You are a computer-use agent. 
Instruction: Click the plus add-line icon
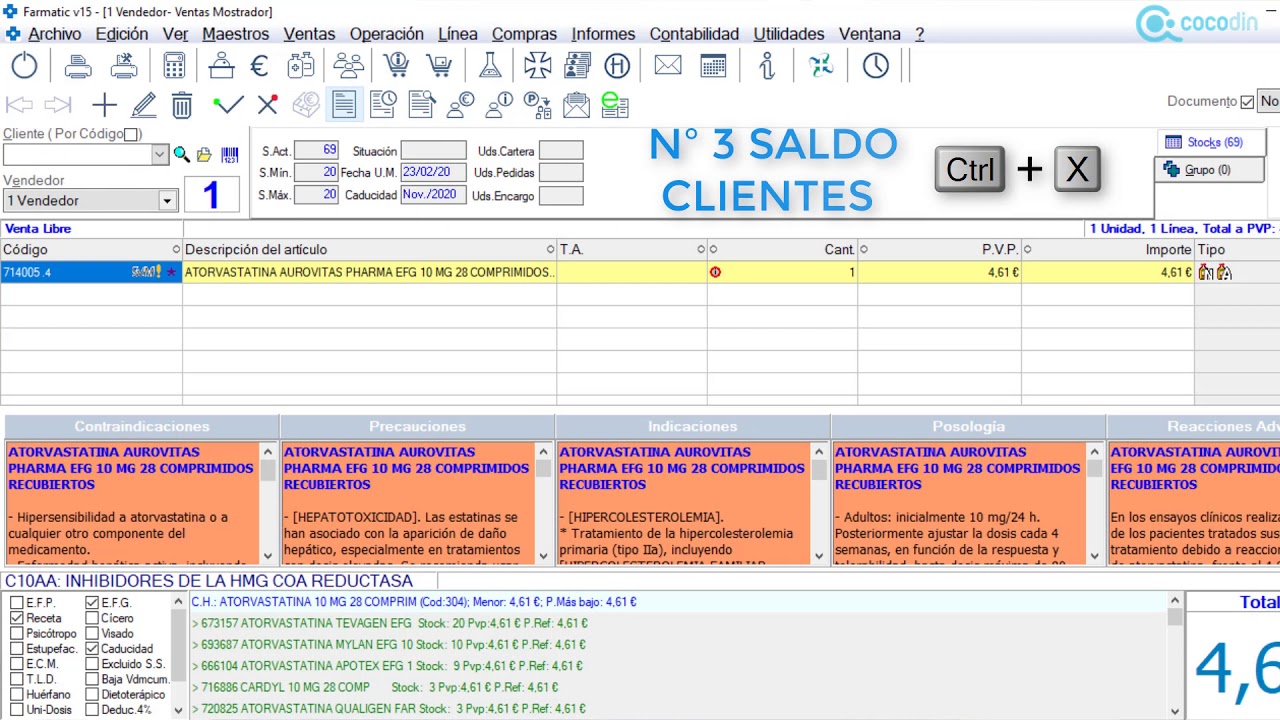[x=104, y=105]
